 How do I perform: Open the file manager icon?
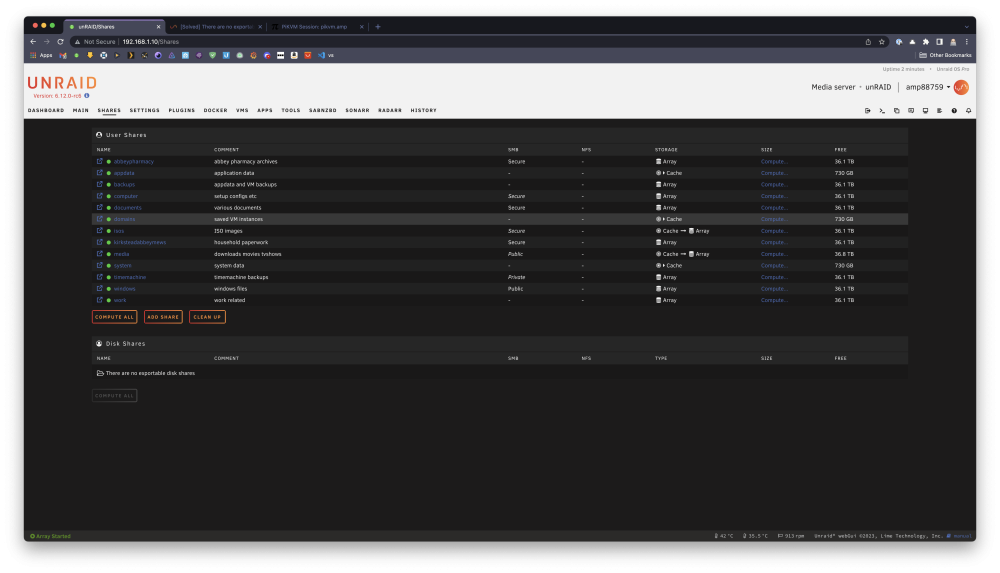point(897,111)
